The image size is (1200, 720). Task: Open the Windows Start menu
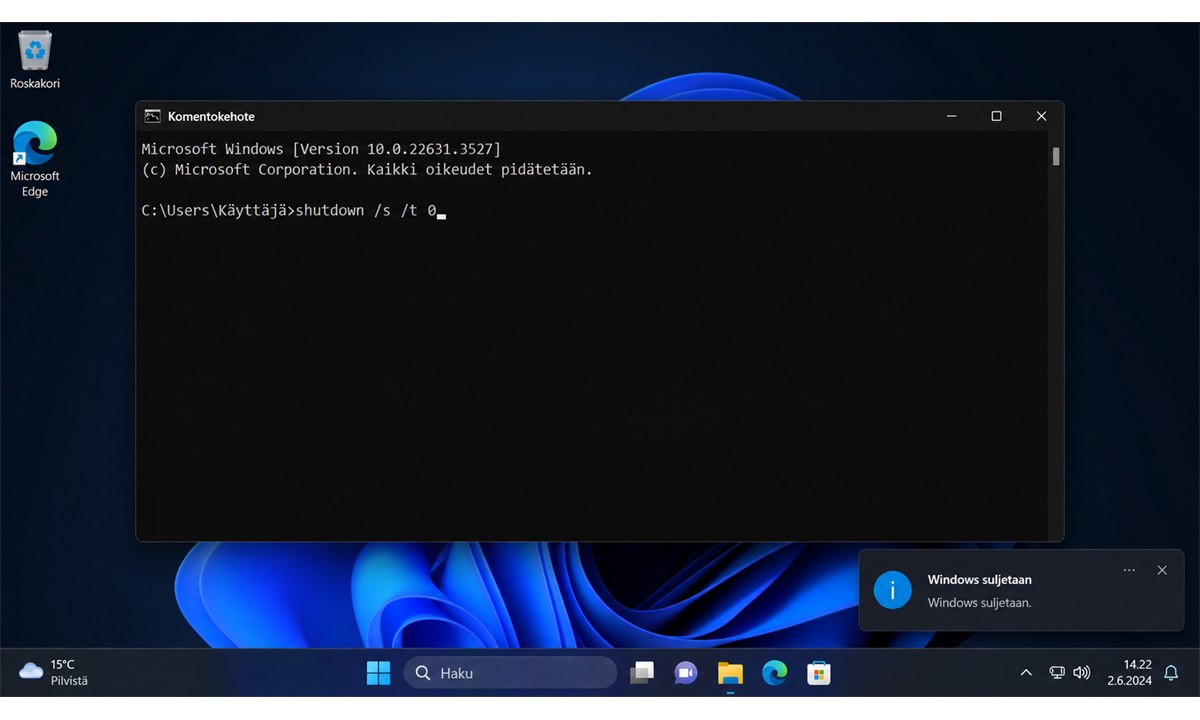pyautogui.click(x=379, y=673)
